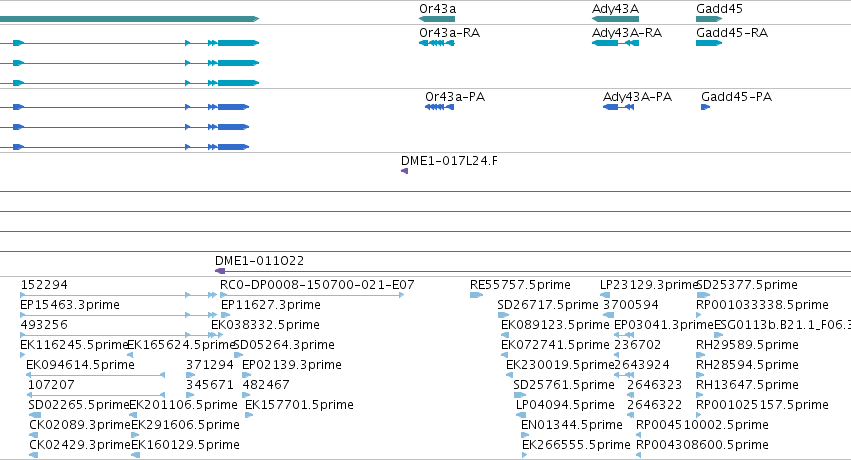The width and height of the screenshot is (851, 460).
Task: Click the RH29589.5prime label
Action: click(747, 344)
